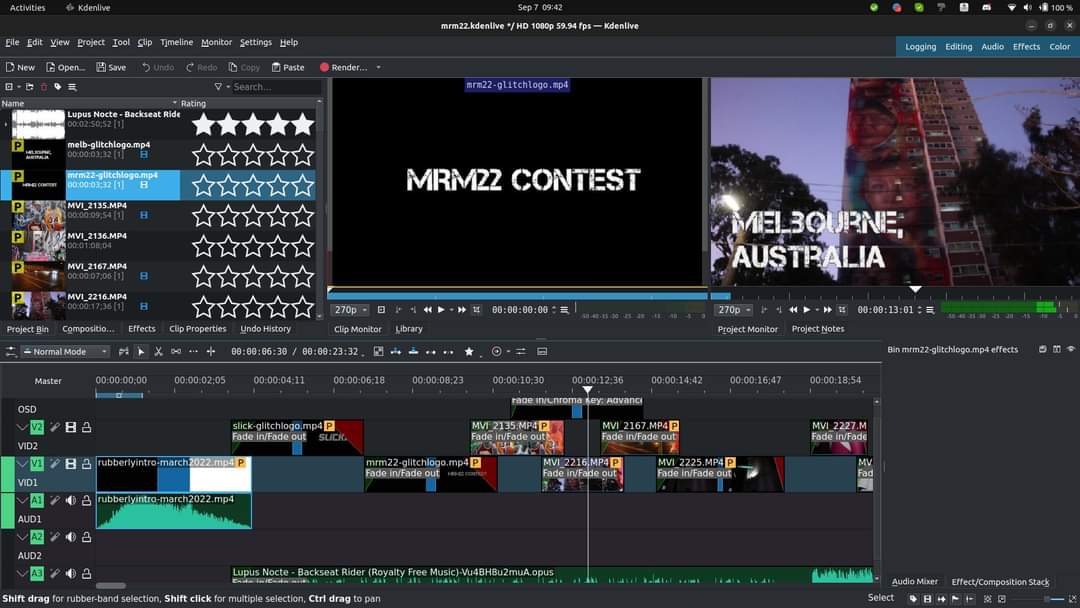Activate the selection arrow tool in timeline toolbar
Viewport: 1080px width, 608px height.
tap(141, 351)
